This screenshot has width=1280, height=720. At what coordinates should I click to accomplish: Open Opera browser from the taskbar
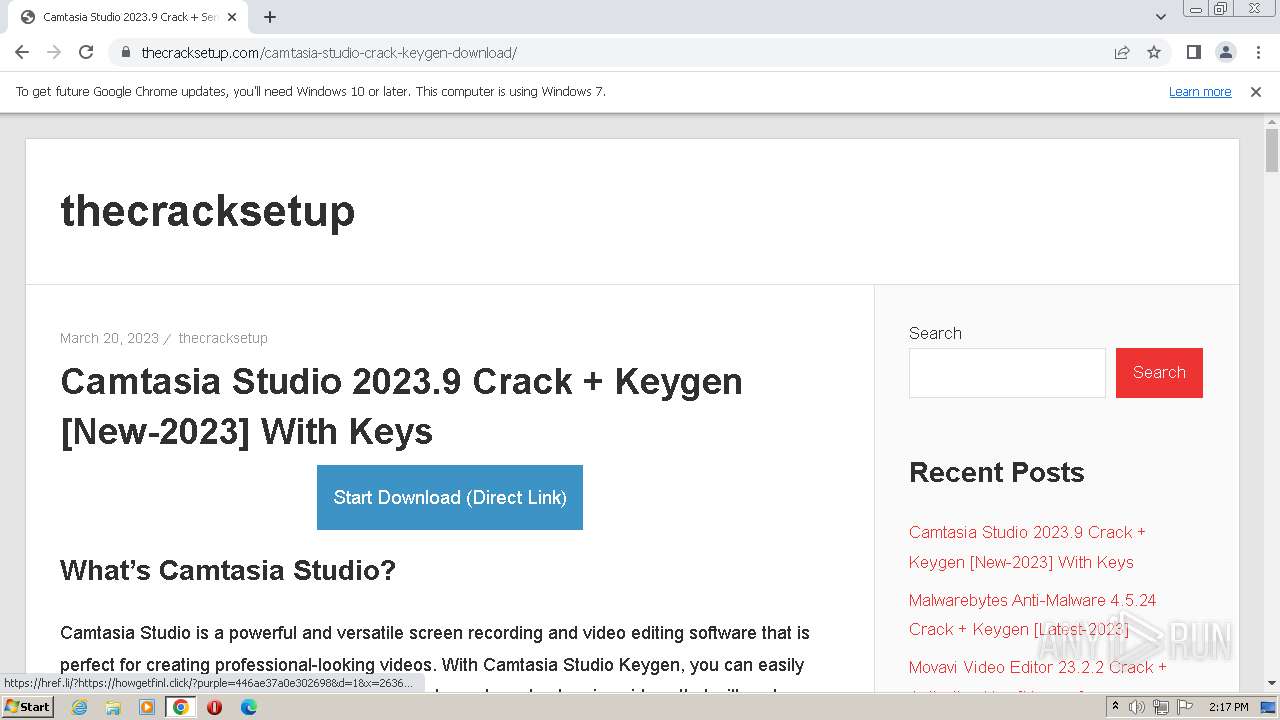(215, 707)
